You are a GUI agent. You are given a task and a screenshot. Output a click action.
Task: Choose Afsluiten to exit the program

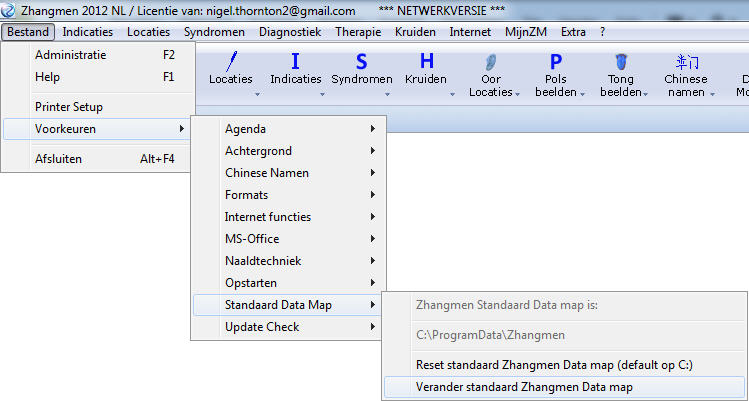tap(58, 158)
